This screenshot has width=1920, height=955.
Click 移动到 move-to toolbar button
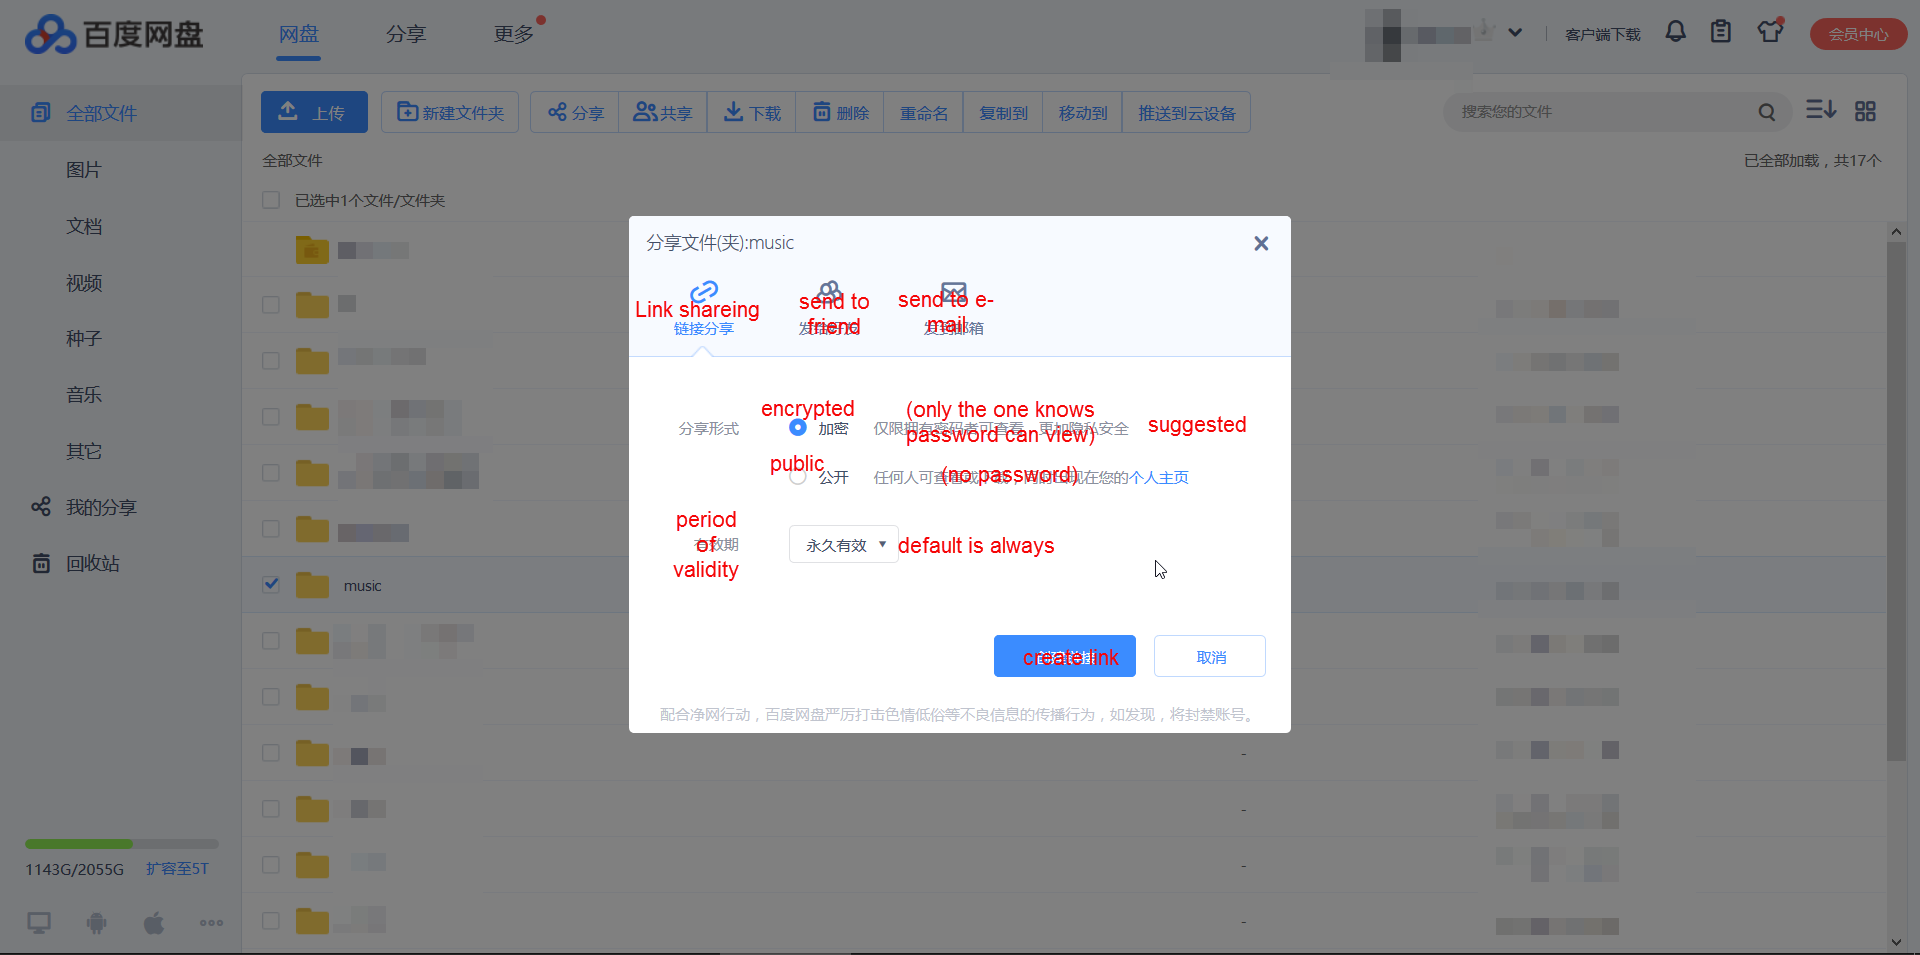point(1083,112)
